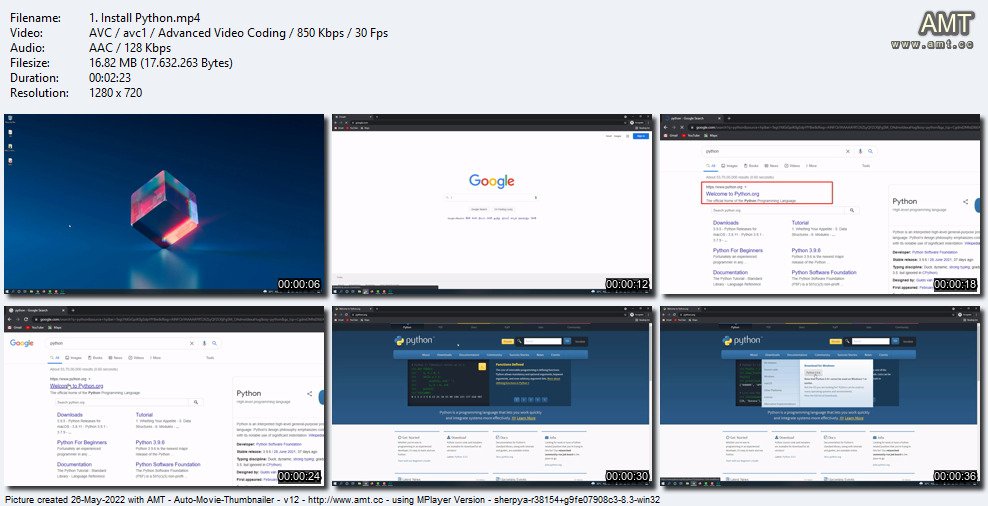Click the share icon beside Python in the 00:00:24 frame
This screenshot has height=506, width=988.
(309, 394)
